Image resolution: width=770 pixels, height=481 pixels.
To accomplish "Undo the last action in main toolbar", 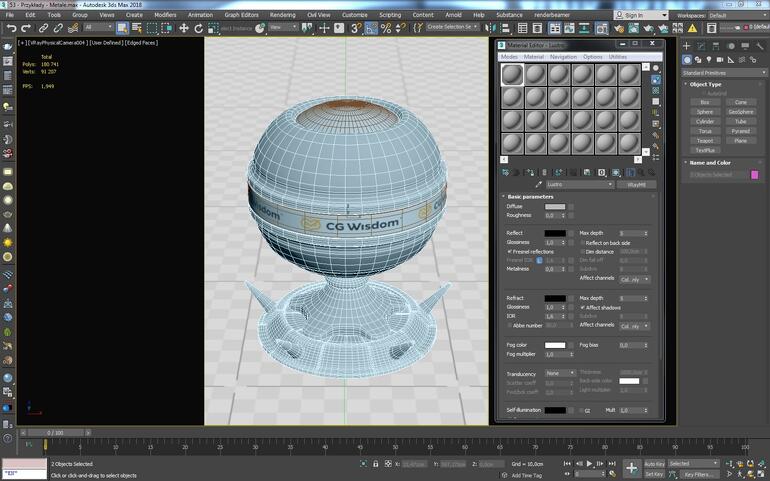I will pyautogui.click(x=11, y=28).
